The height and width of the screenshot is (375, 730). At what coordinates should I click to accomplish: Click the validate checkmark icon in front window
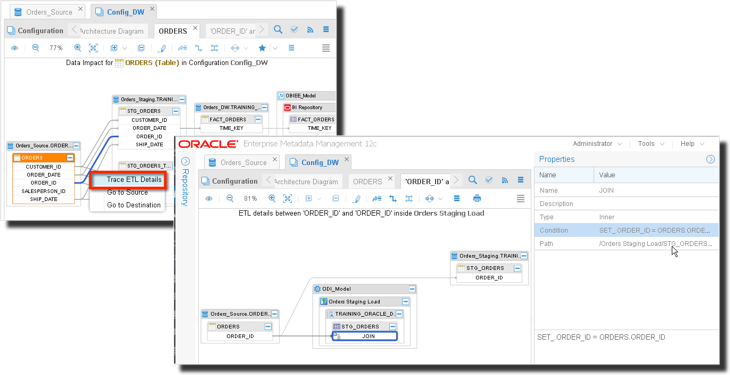pyautogui.click(x=489, y=180)
